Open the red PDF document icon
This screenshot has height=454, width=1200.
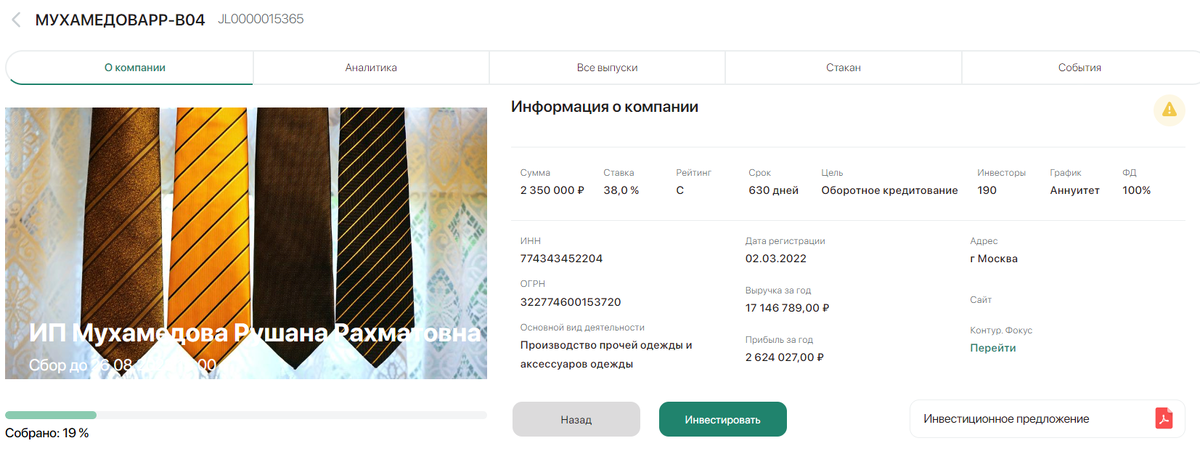click(x=1163, y=419)
